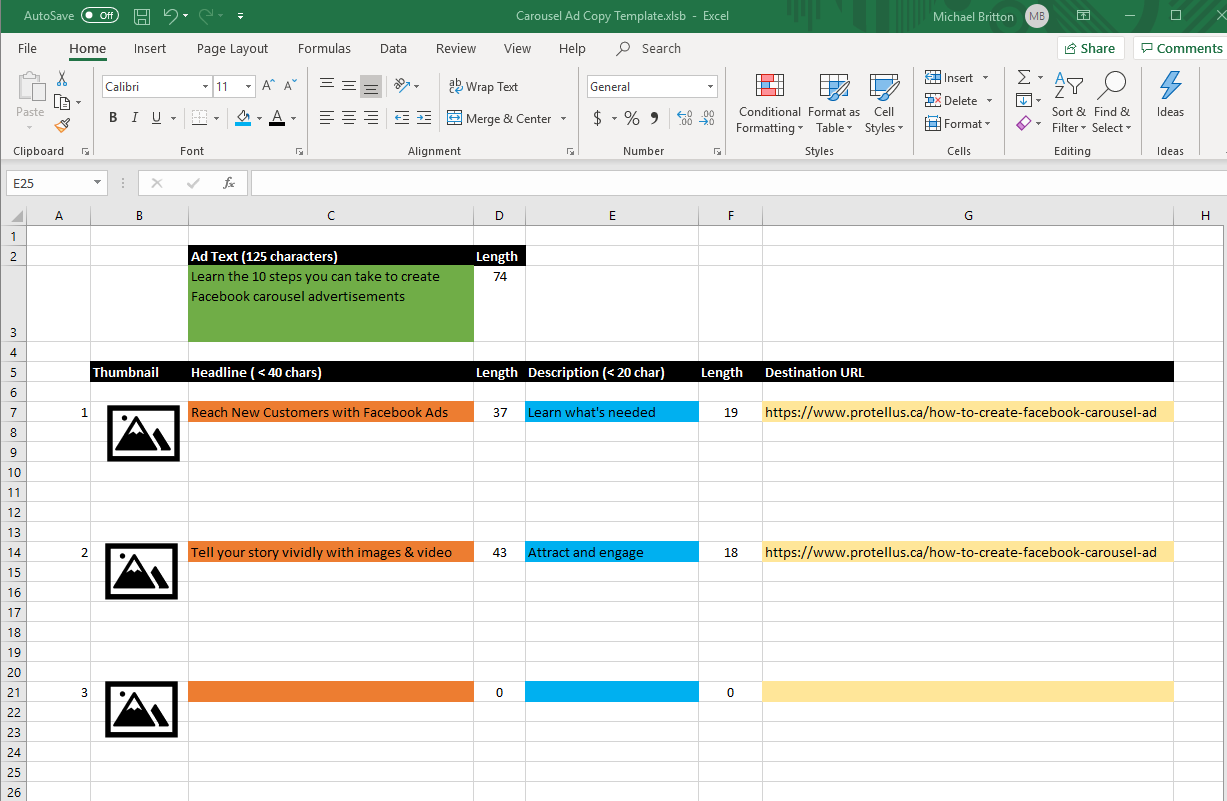
Task: Click the Borders icon
Action: (x=199, y=118)
